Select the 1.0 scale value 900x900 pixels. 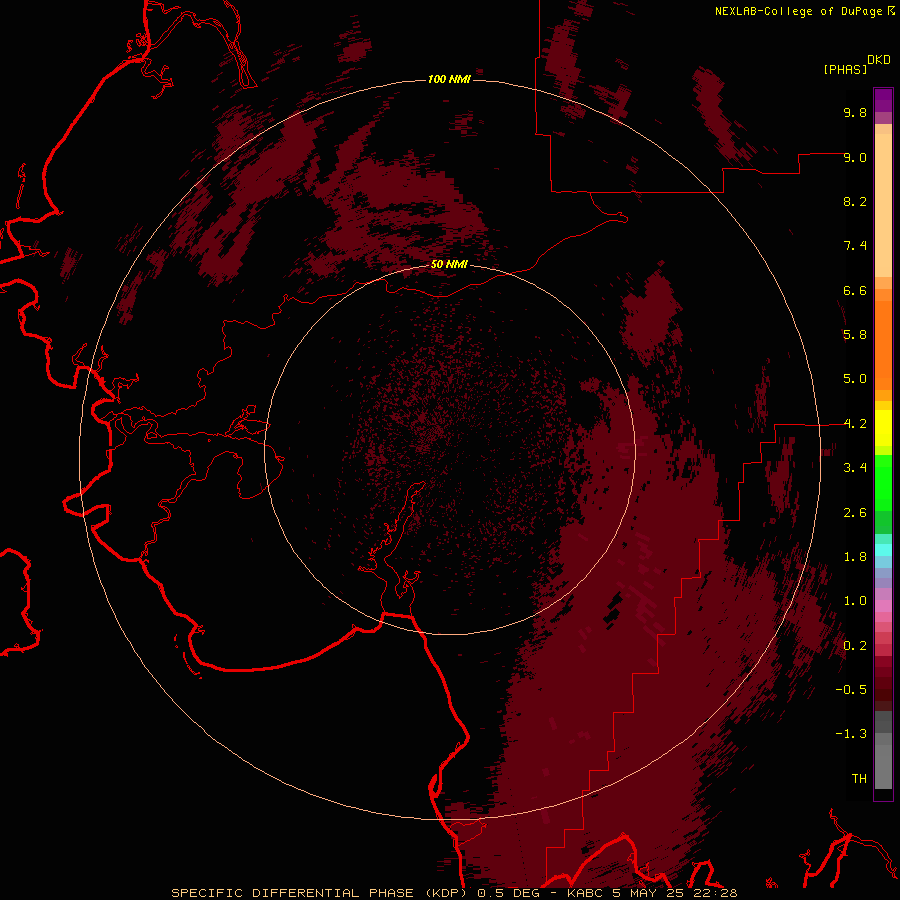[x=855, y=601]
